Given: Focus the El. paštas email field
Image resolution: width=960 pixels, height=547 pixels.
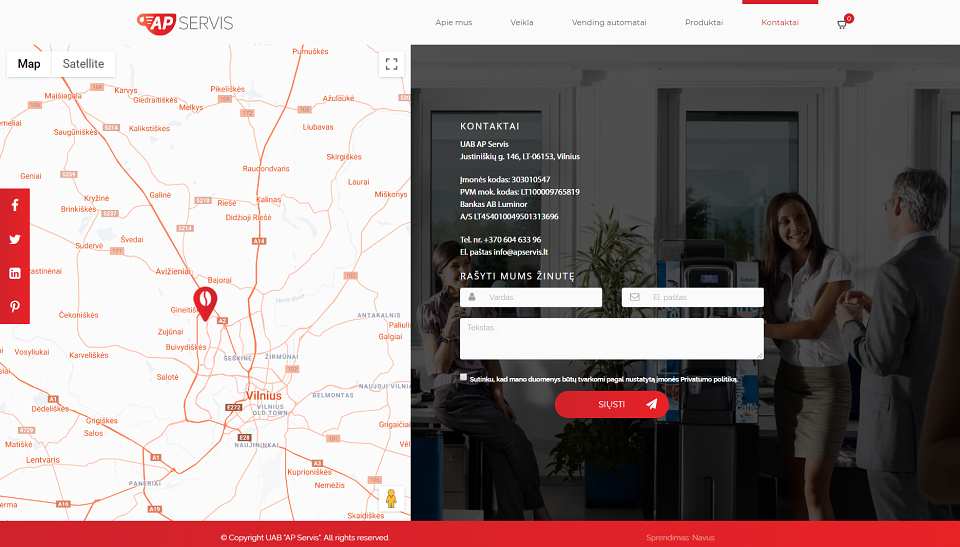Looking at the screenshot, I should point(692,297).
